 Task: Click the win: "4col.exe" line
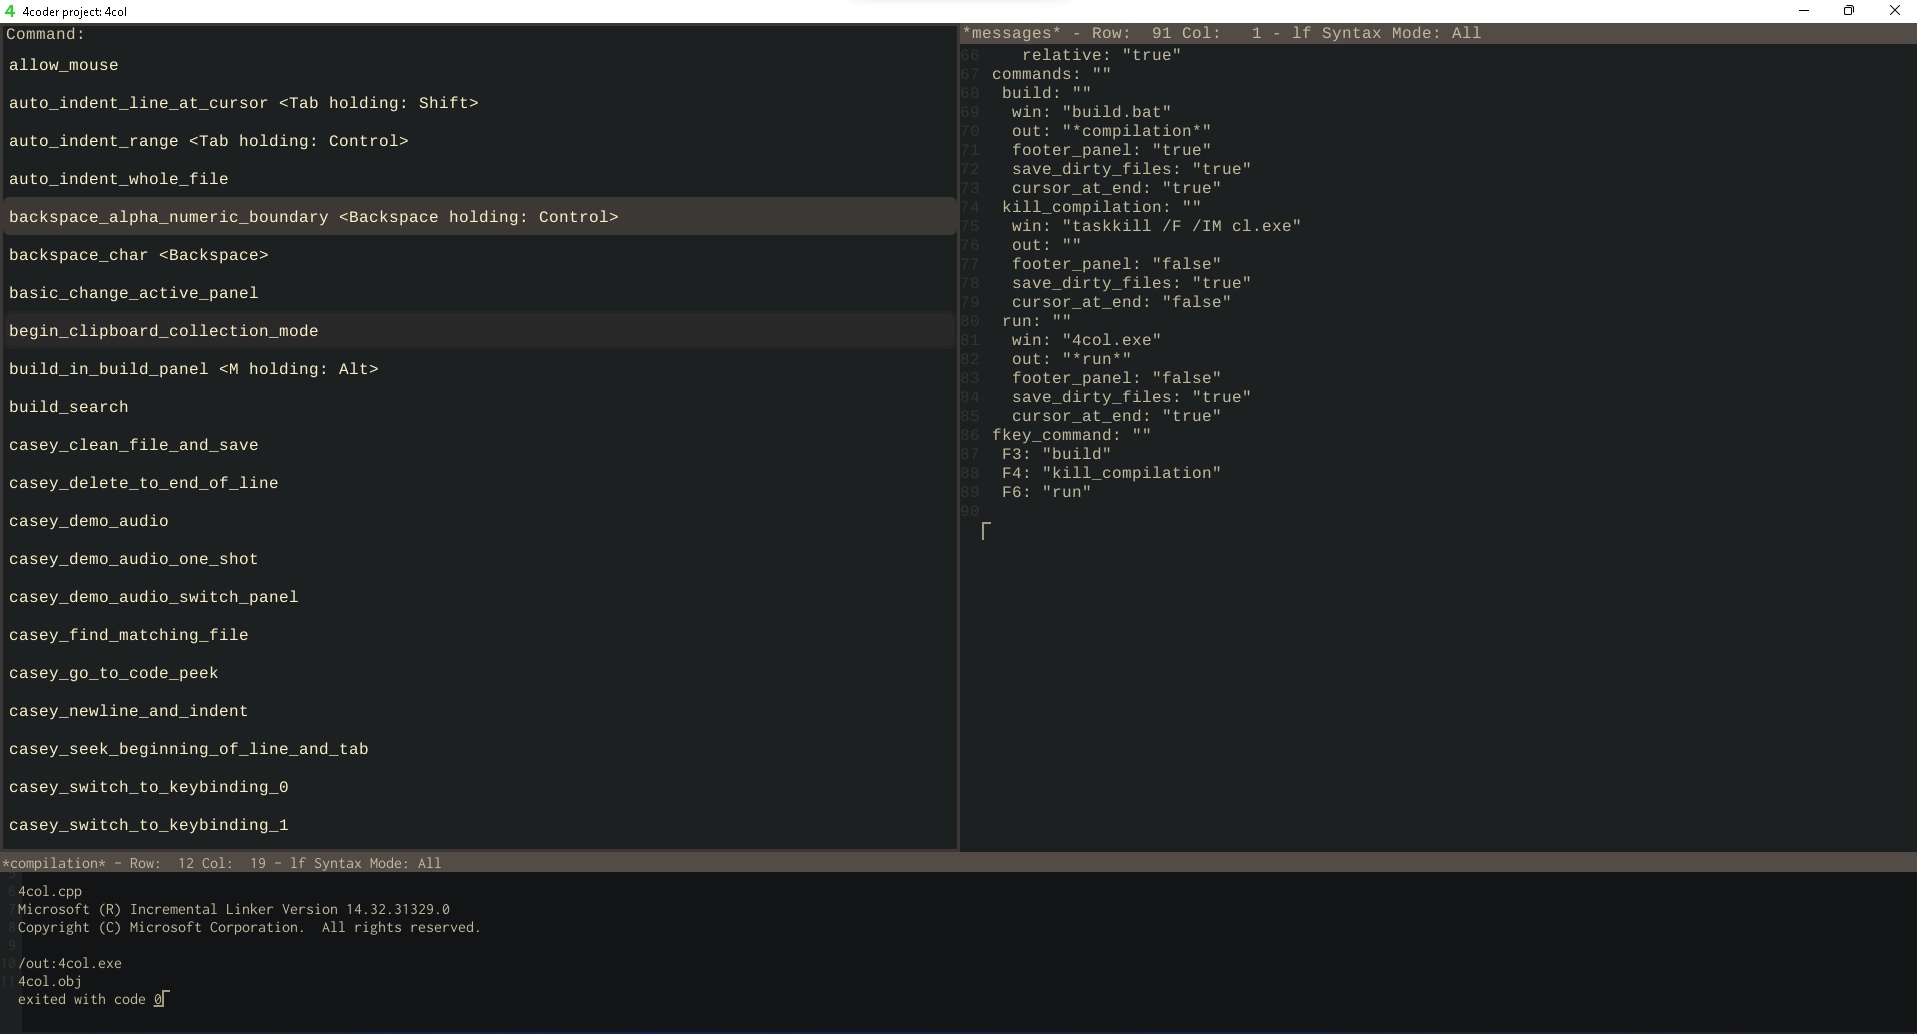point(1086,340)
